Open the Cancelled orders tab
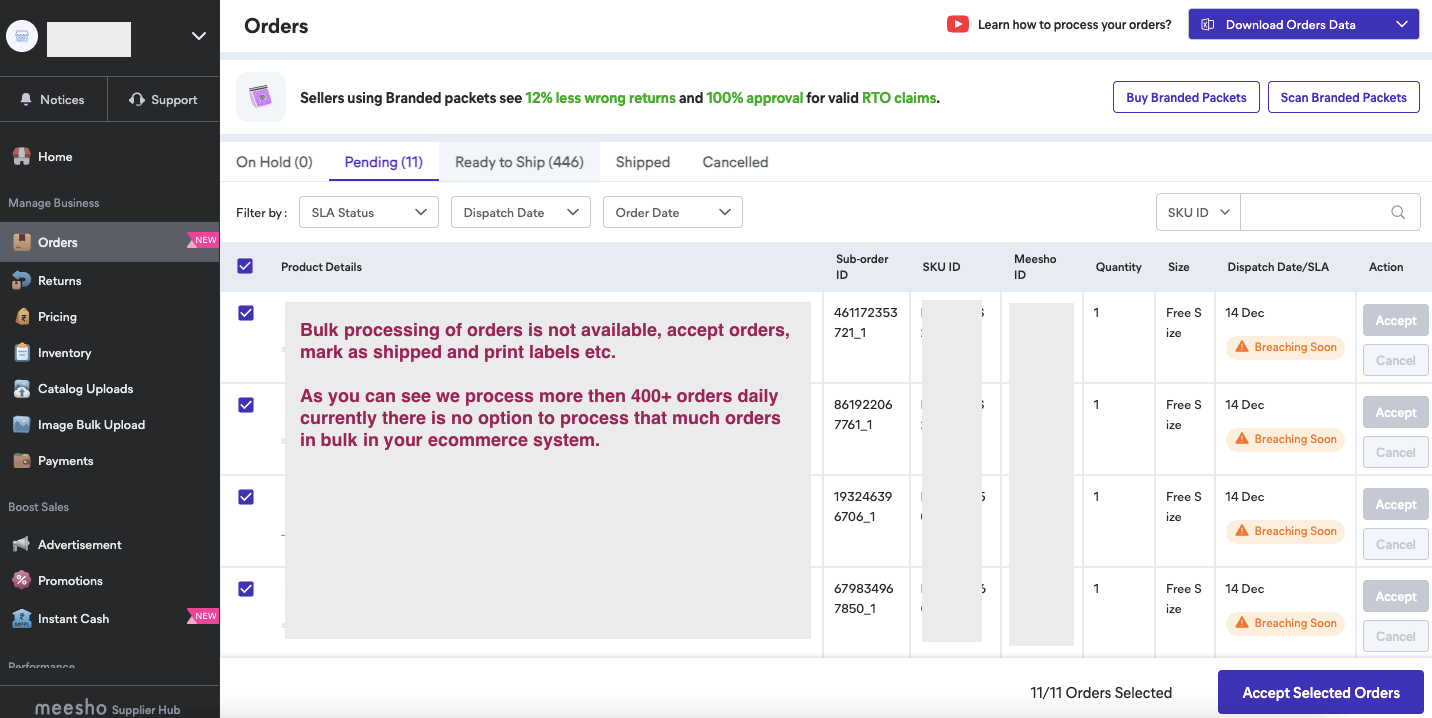This screenshot has height=718, width=1432. [735, 162]
